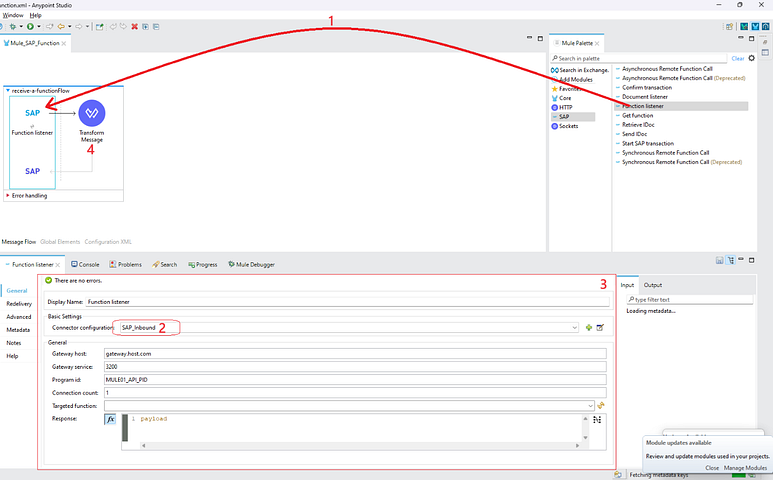The height and width of the screenshot is (480, 773).
Task: Switch to the Mule Debugger tab
Action: coord(251,265)
